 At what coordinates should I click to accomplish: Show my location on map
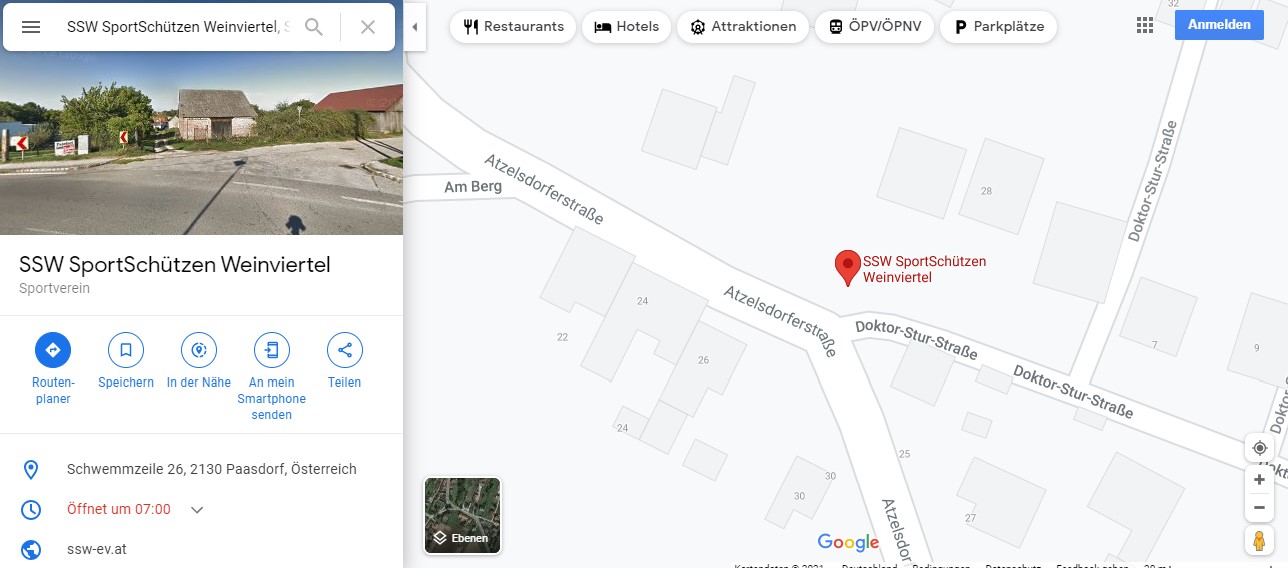[1260, 448]
